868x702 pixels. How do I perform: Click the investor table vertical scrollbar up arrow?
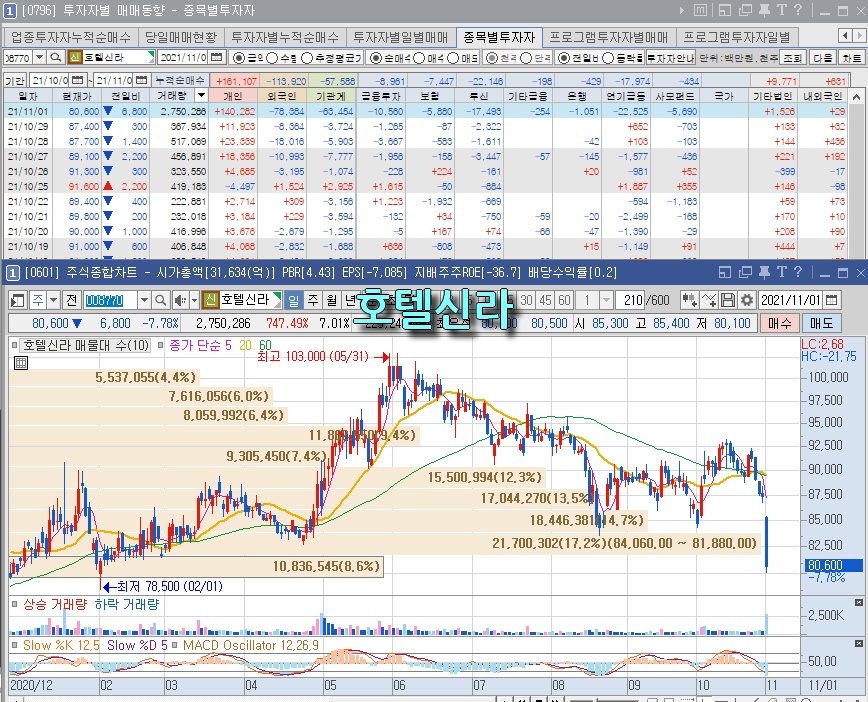[x=856, y=96]
